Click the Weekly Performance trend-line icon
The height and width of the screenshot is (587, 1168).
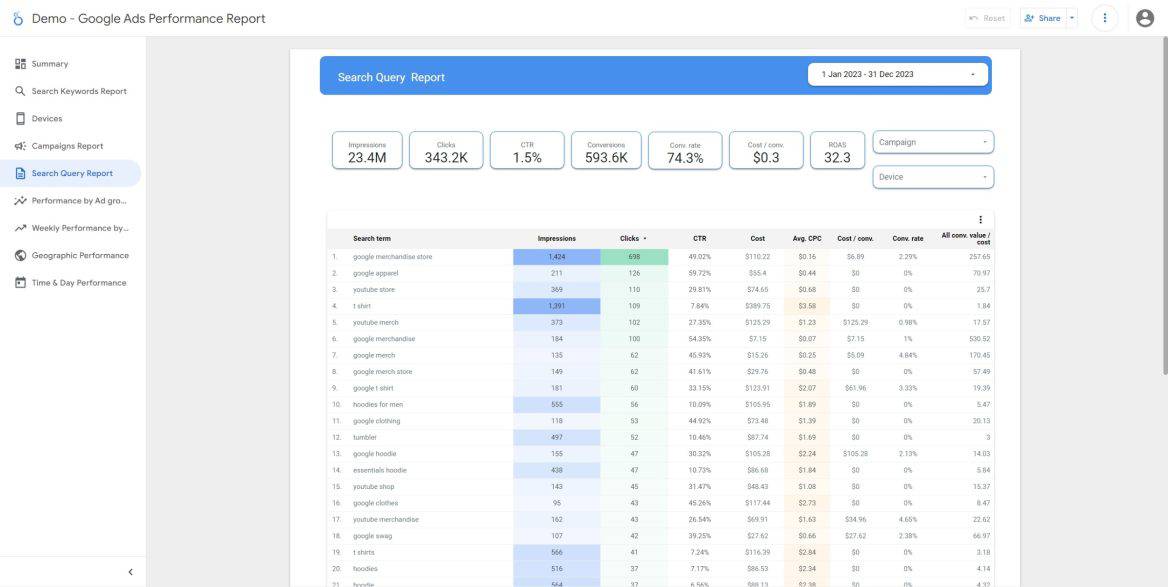pyautogui.click(x=21, y=227)
